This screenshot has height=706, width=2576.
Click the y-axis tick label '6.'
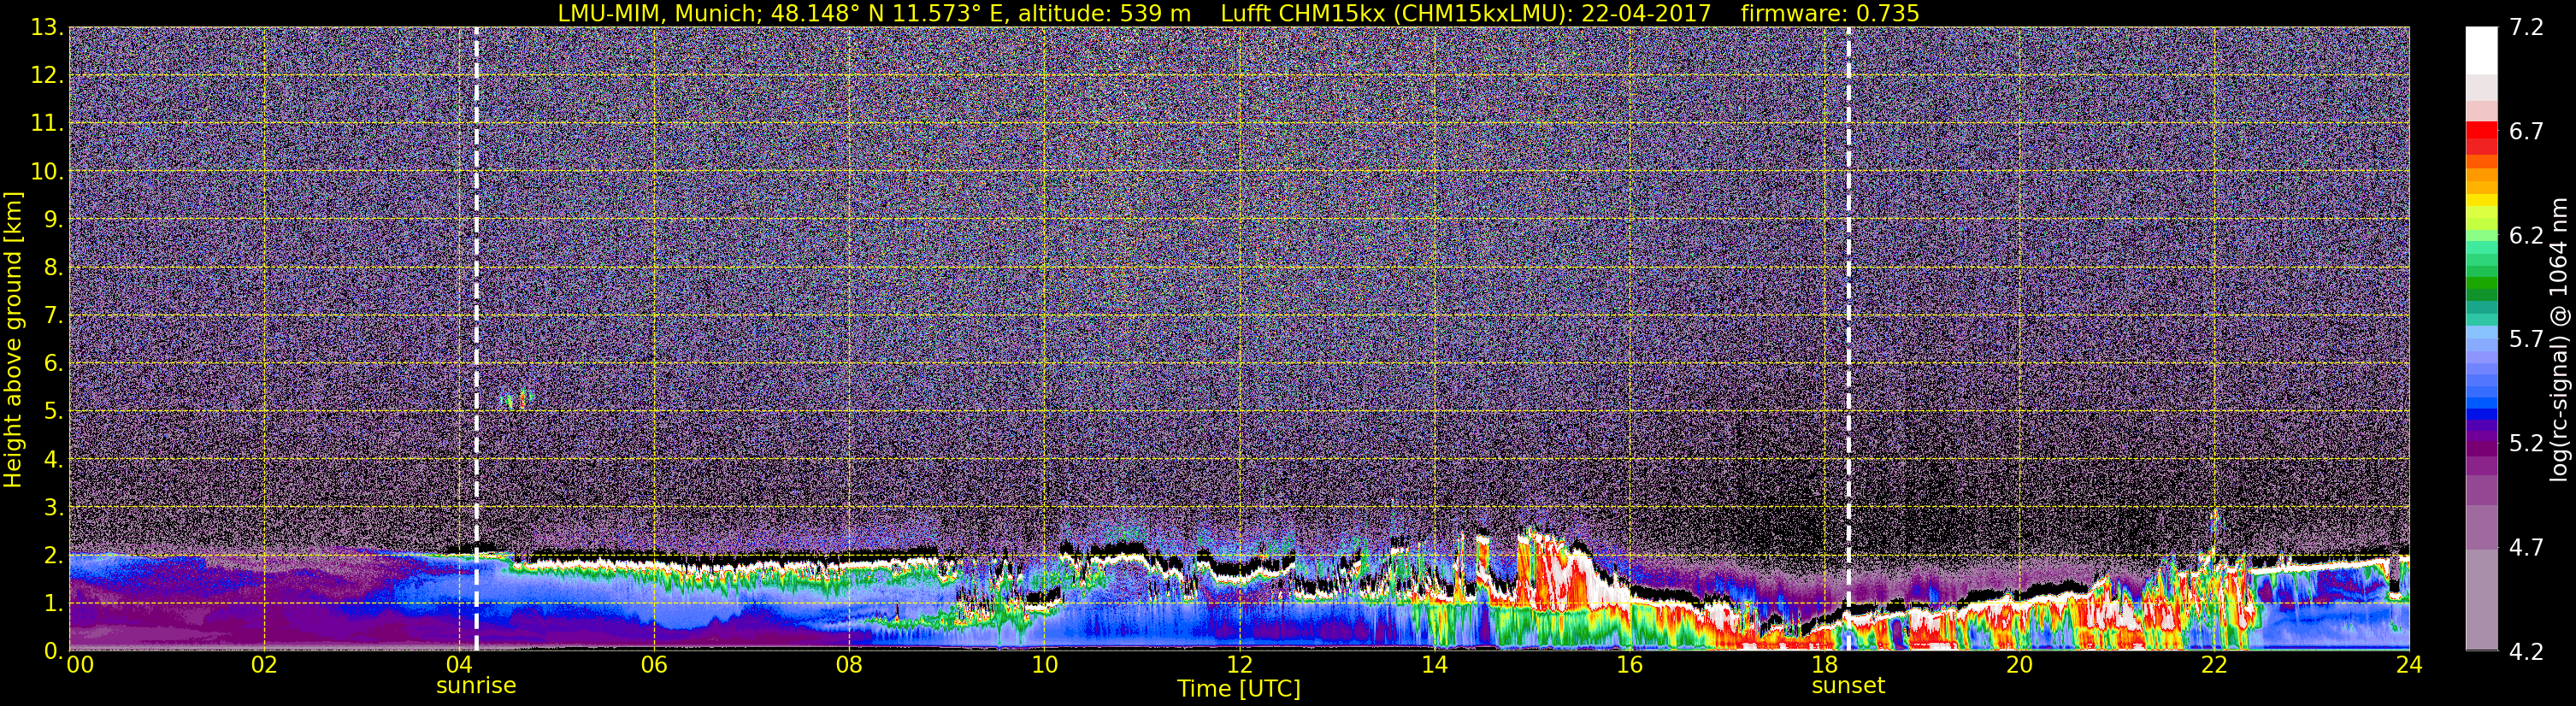tap(54, 364)
